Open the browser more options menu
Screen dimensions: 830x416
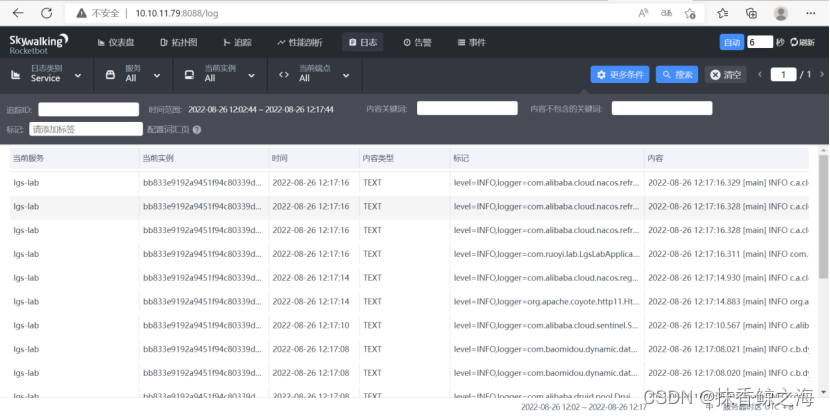810,13
